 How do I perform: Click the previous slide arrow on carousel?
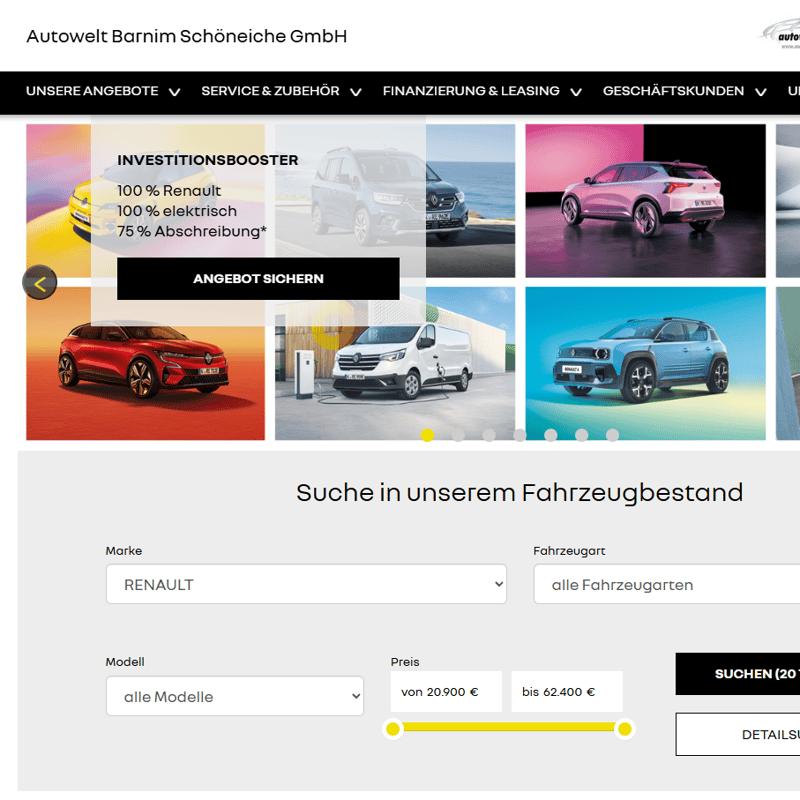pyautogui.click(x=40, y=283)
